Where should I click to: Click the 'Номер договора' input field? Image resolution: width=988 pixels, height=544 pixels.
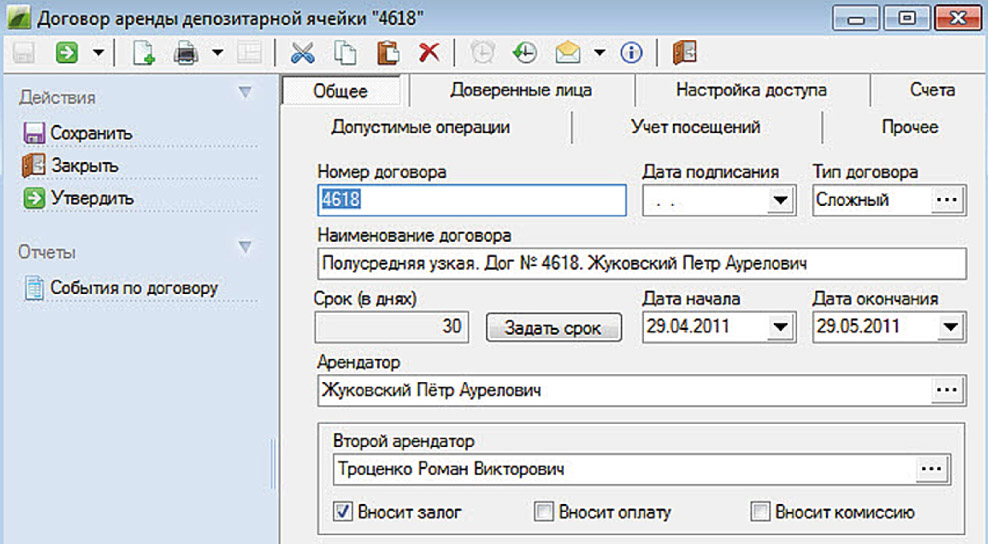tap(471, 201)
